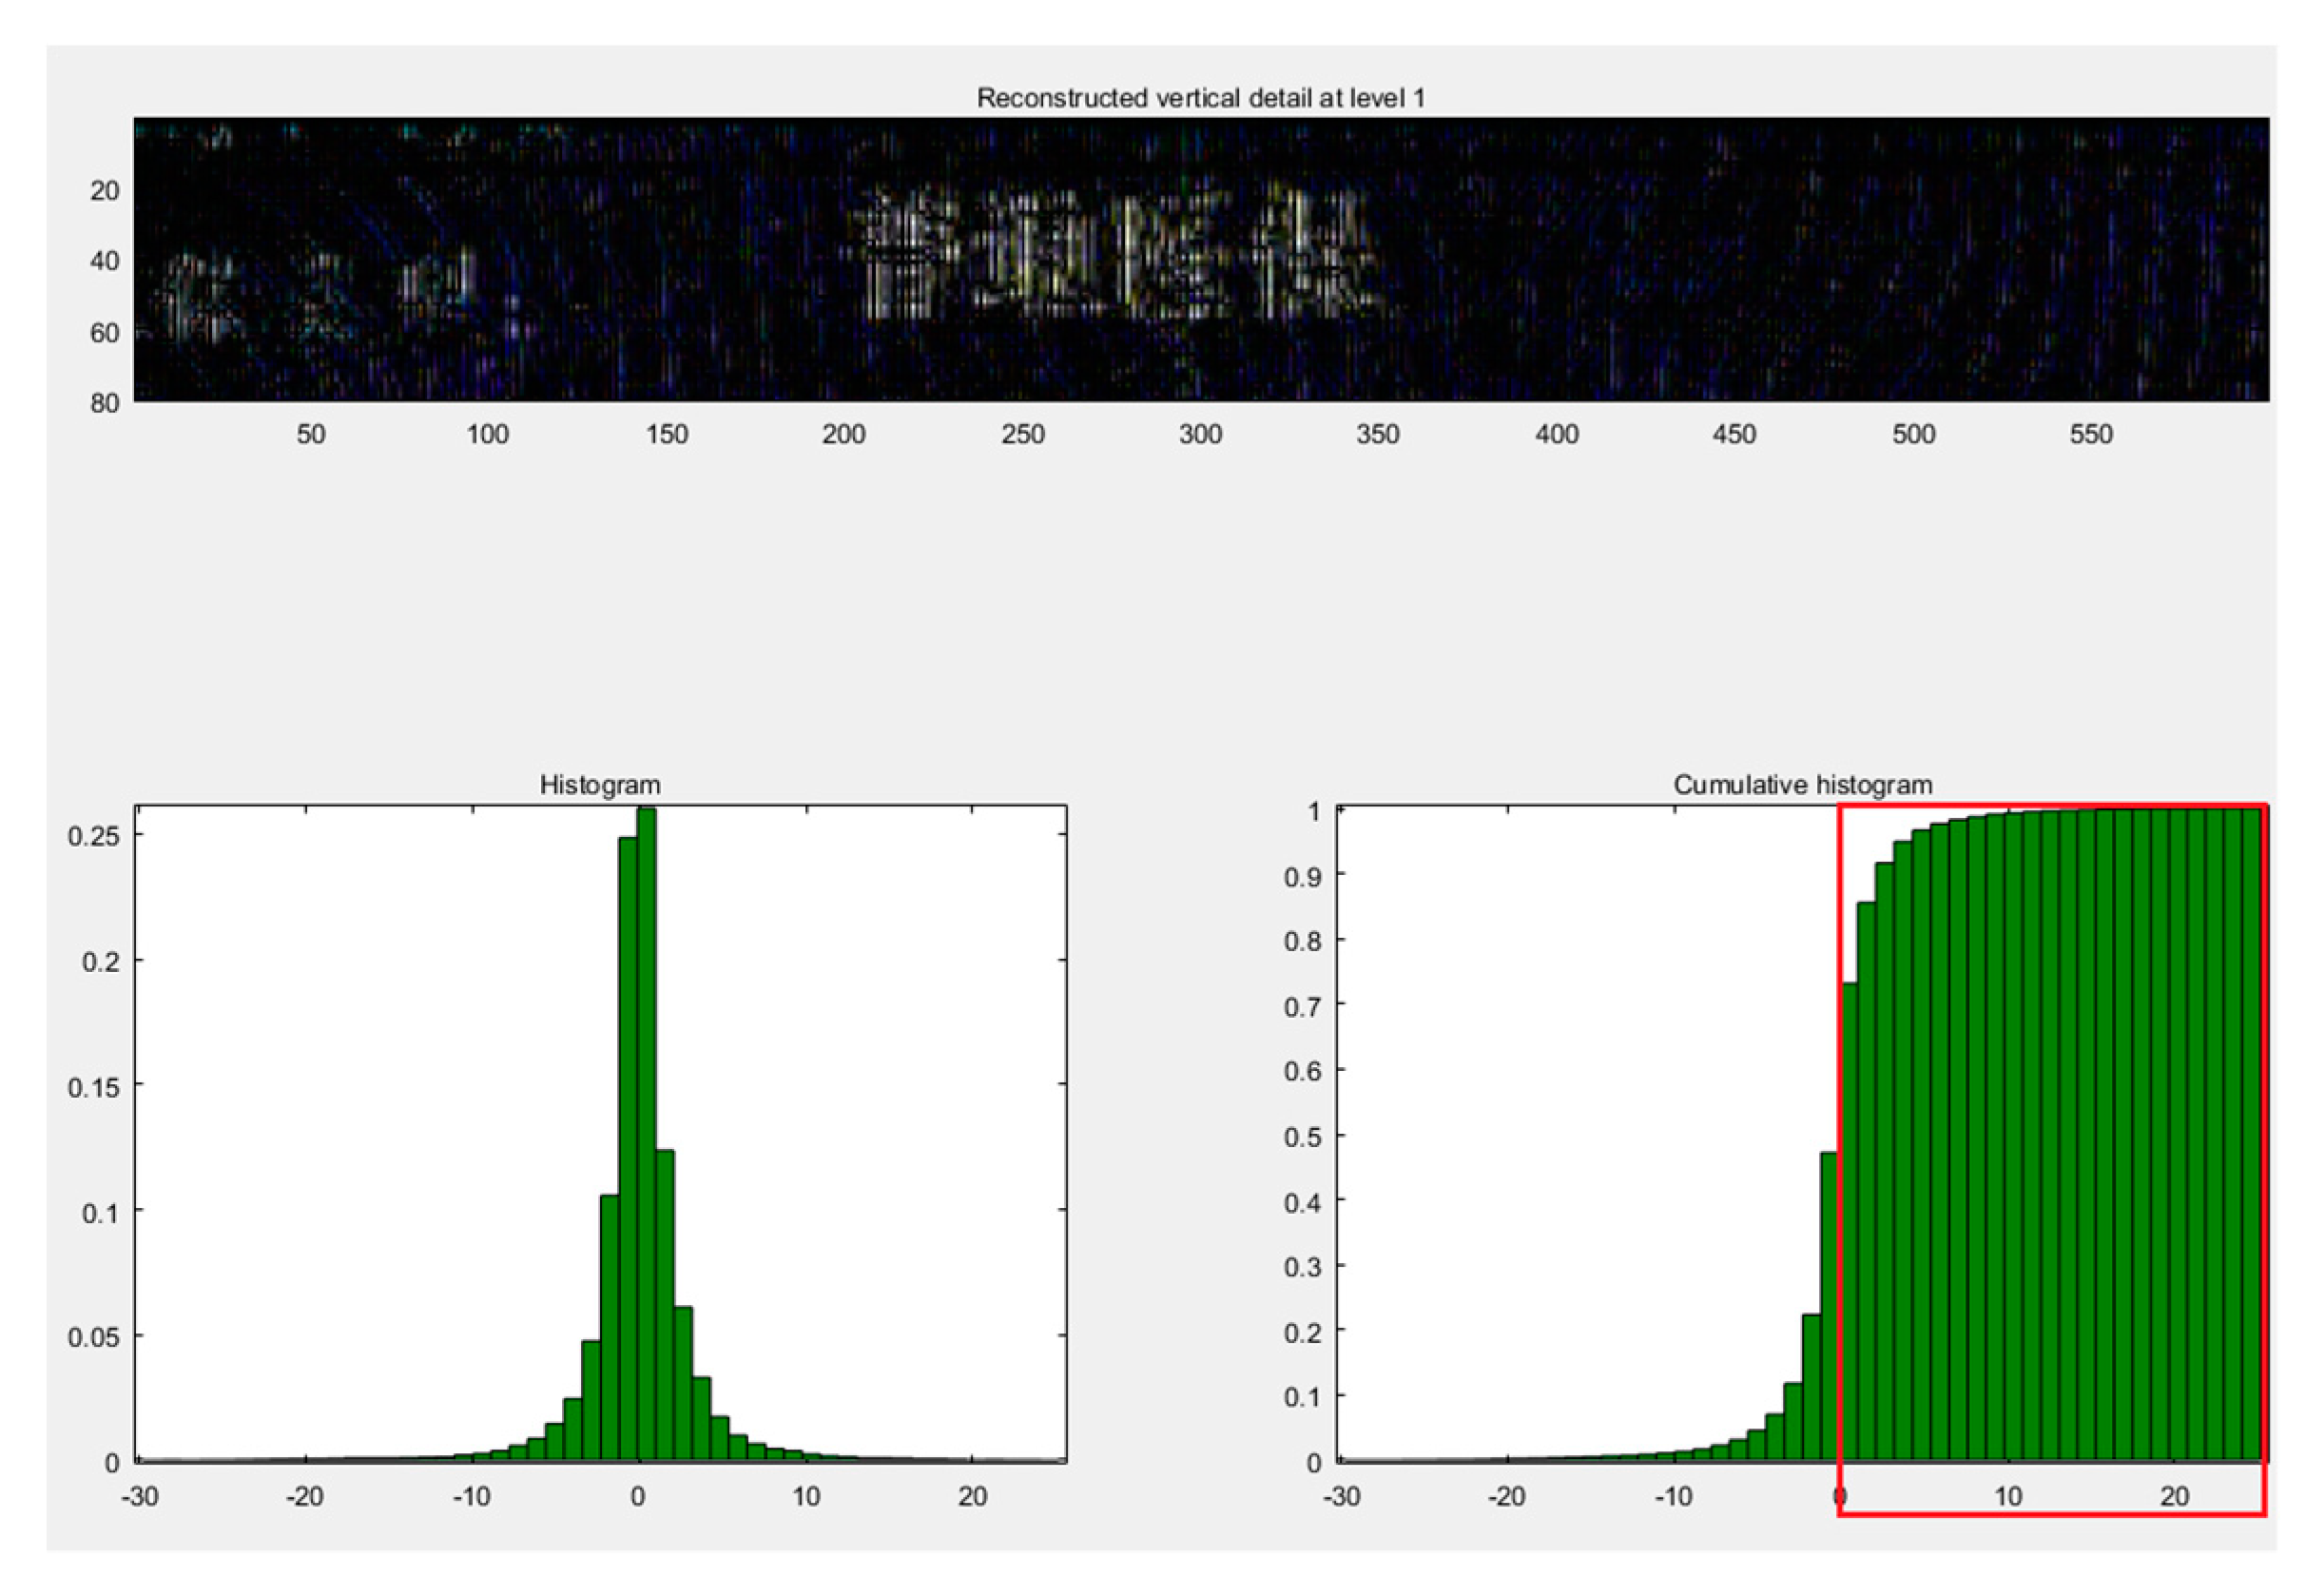Click the 80 y-axis tick beside the image
This screenshot has height=1596, width=2324.
point(105,403)
